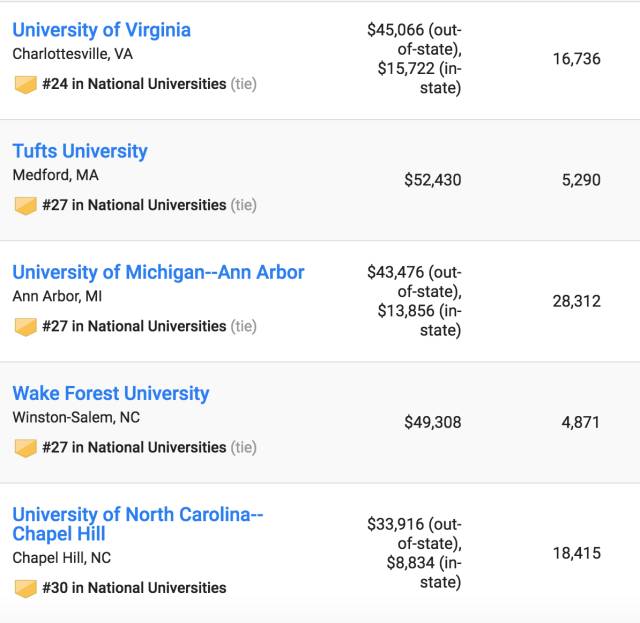Click University of Virginia's 16,736 enrollment figure

pos(576,59)
